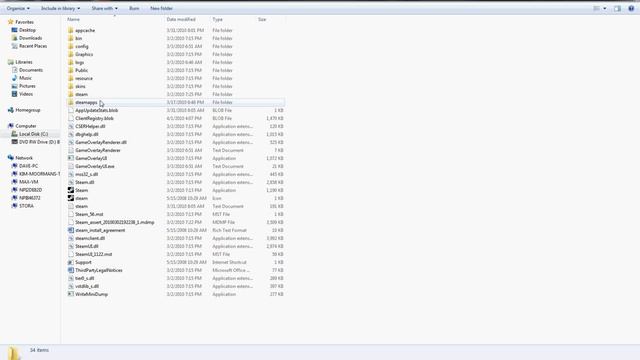Click the Music library icon
The image size is (640, 360).
pyautogui.click(x=15, y=78)
